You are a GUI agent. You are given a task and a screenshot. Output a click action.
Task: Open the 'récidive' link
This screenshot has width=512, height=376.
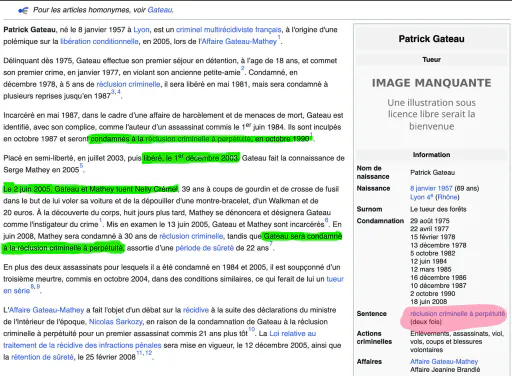[196, 310]
